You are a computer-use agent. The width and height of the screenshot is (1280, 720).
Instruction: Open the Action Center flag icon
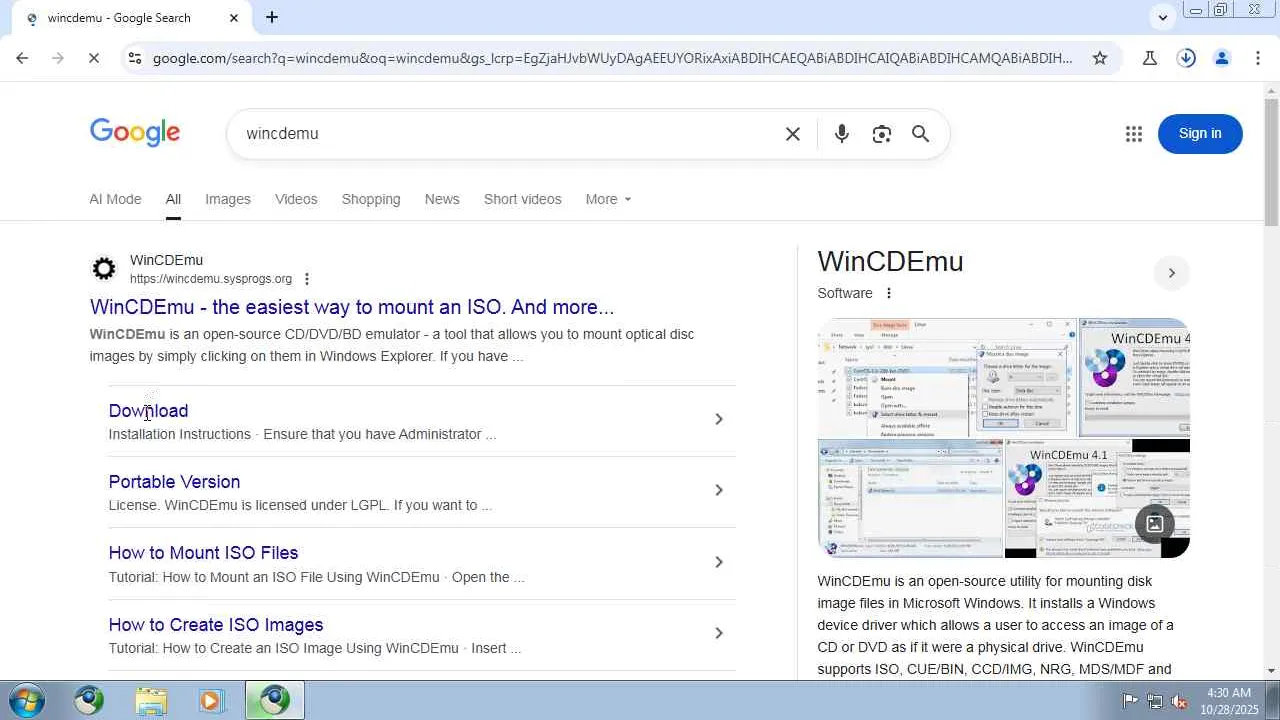tap(1130, 701)
